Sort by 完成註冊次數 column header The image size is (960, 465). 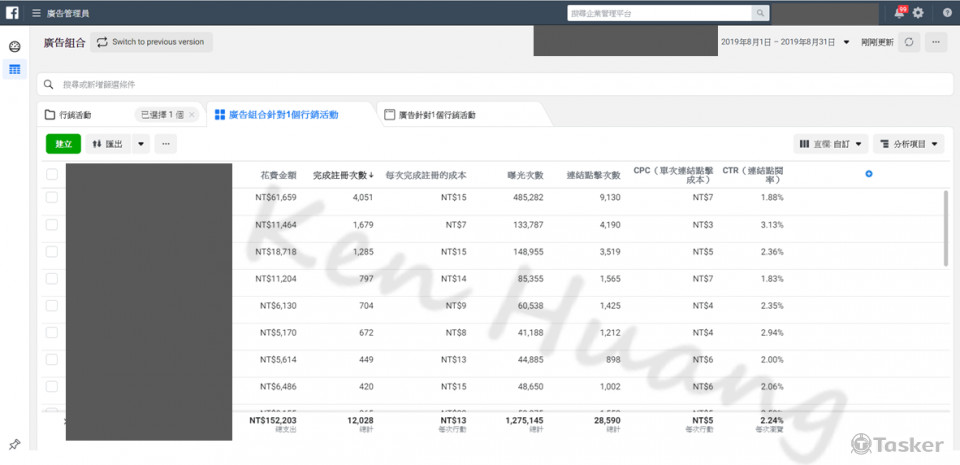[343, 175]
